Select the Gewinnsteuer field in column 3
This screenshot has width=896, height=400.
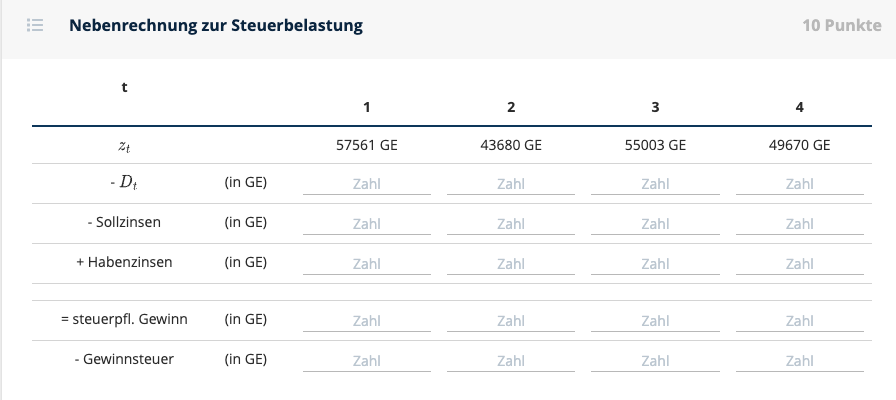655,361
